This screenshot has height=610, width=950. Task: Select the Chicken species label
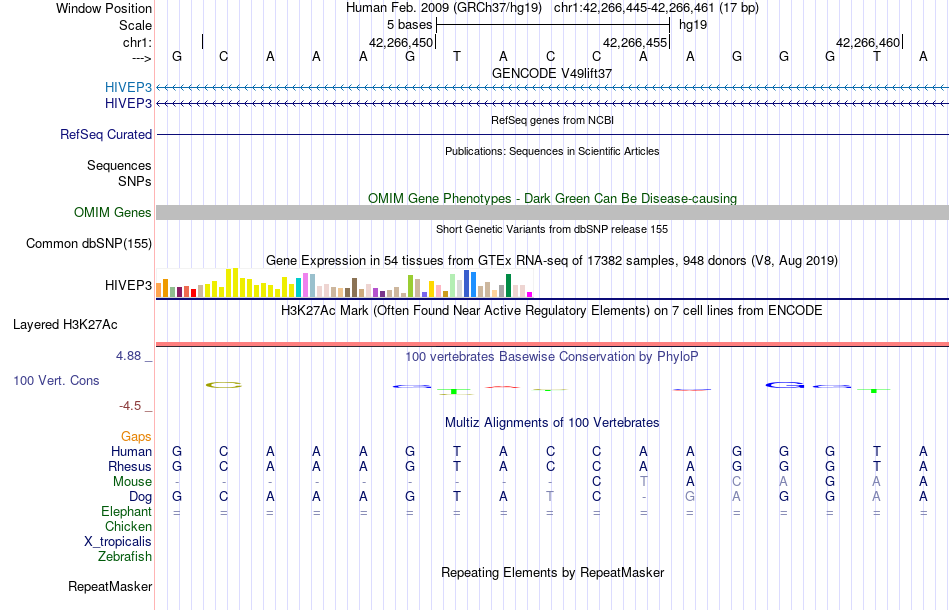(x=128, y=526)
